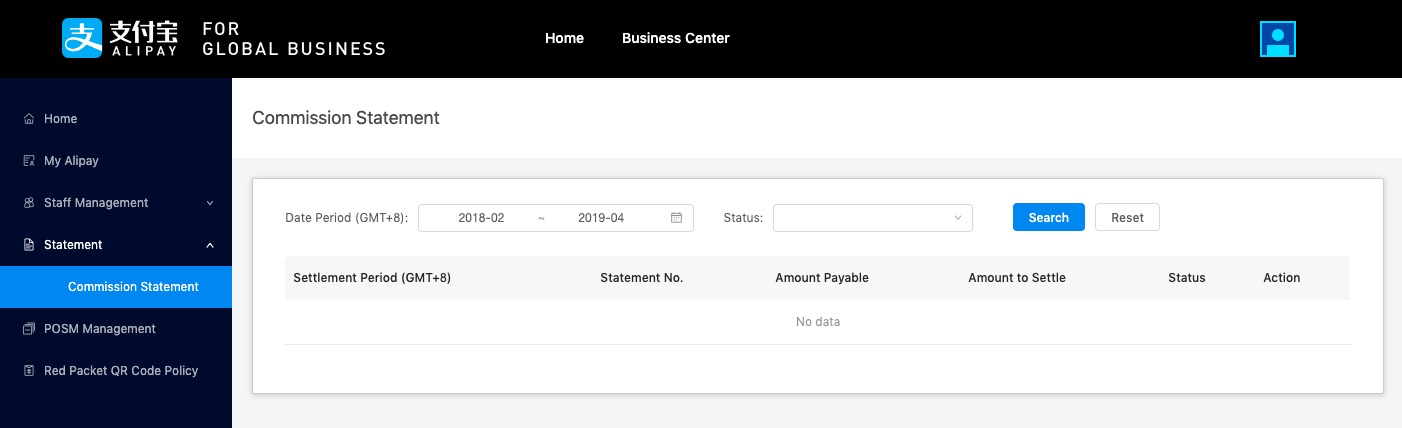
Task: Go to Home in top navigation
Action: click(564, 38)
